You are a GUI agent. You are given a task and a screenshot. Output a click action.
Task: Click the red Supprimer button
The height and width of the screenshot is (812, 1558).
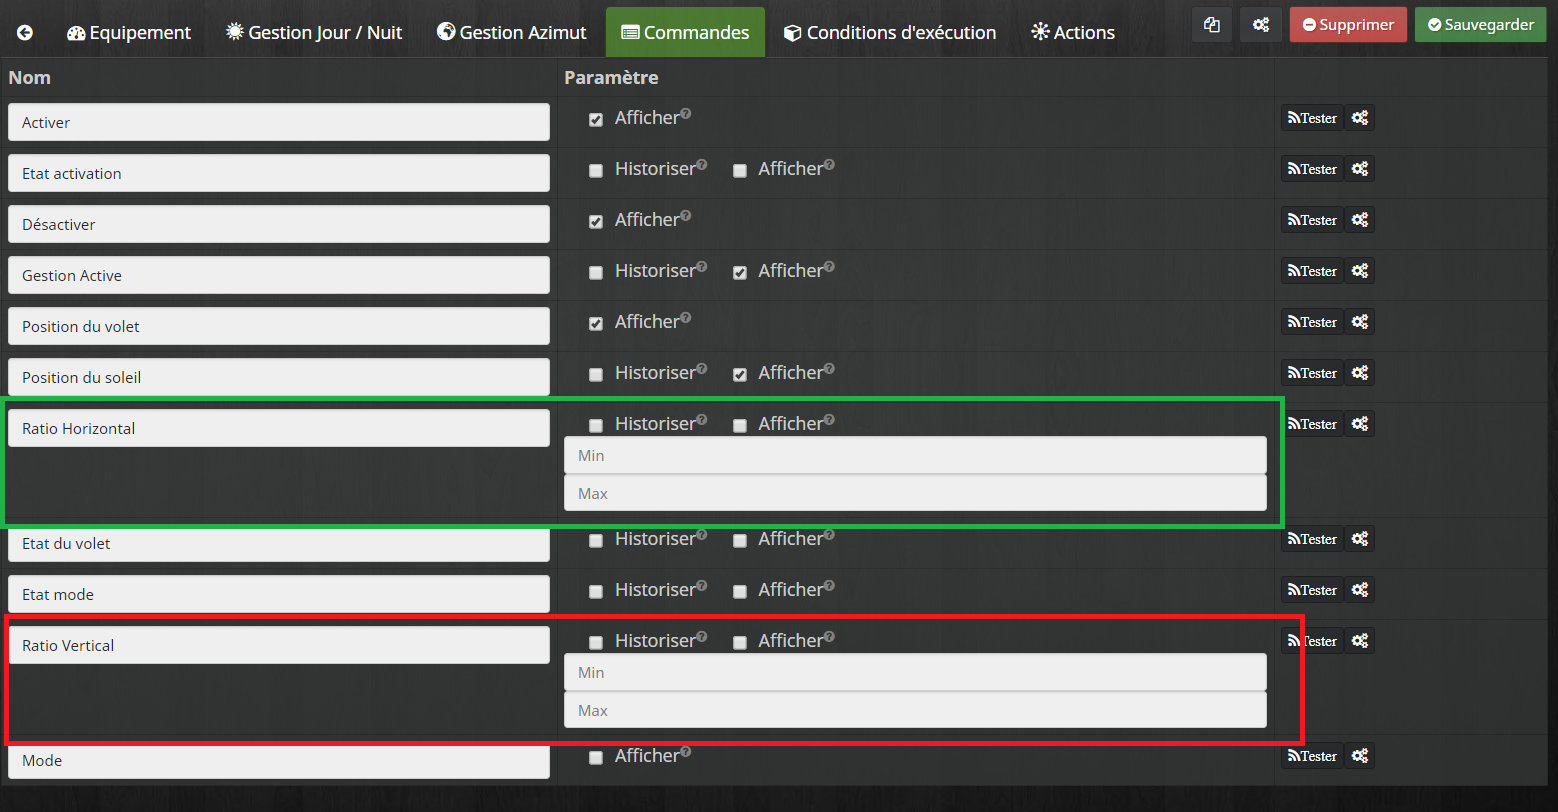click(1348, 25)
